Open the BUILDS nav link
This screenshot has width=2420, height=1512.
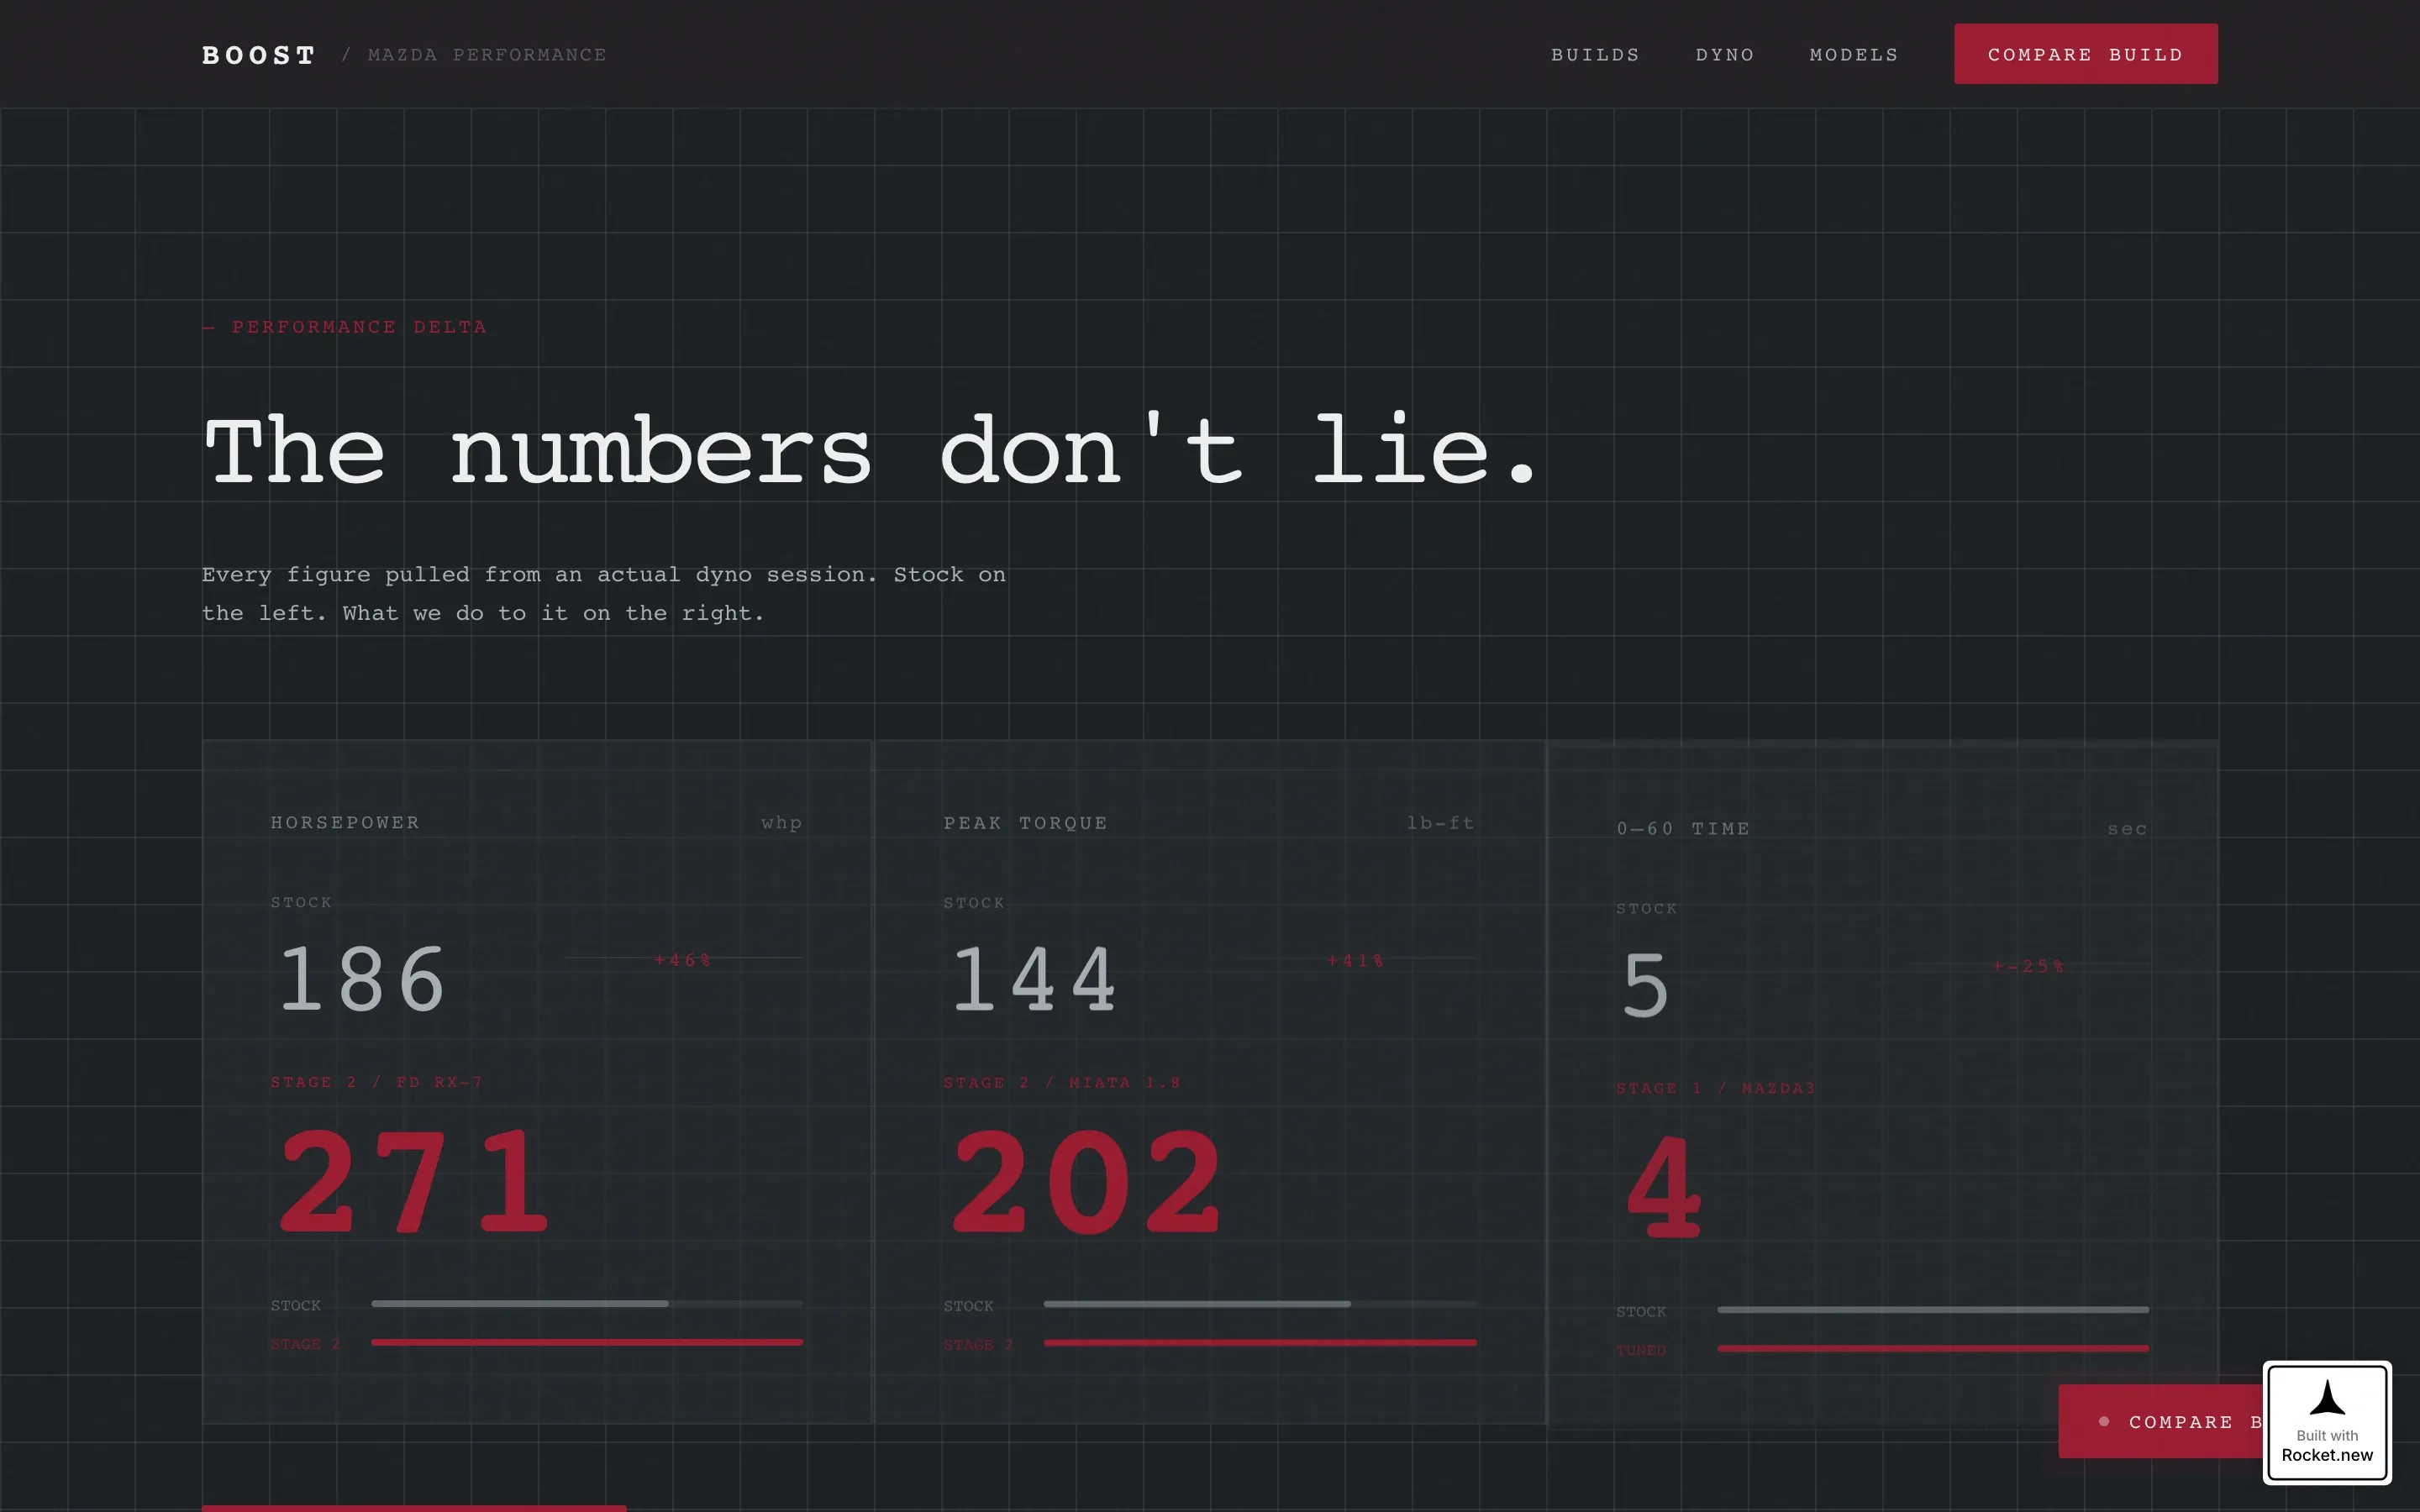pos(1595,55)
